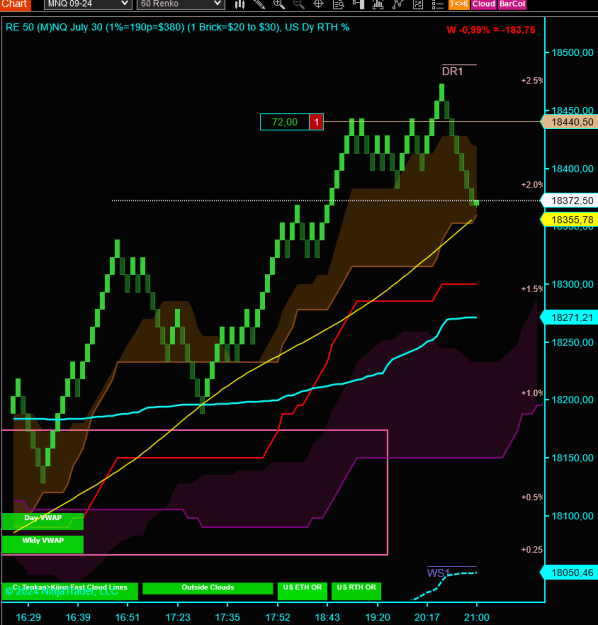Viewport: 598px width, 625px height.
Task: Open the indicators icon
Action: [378, 4]
